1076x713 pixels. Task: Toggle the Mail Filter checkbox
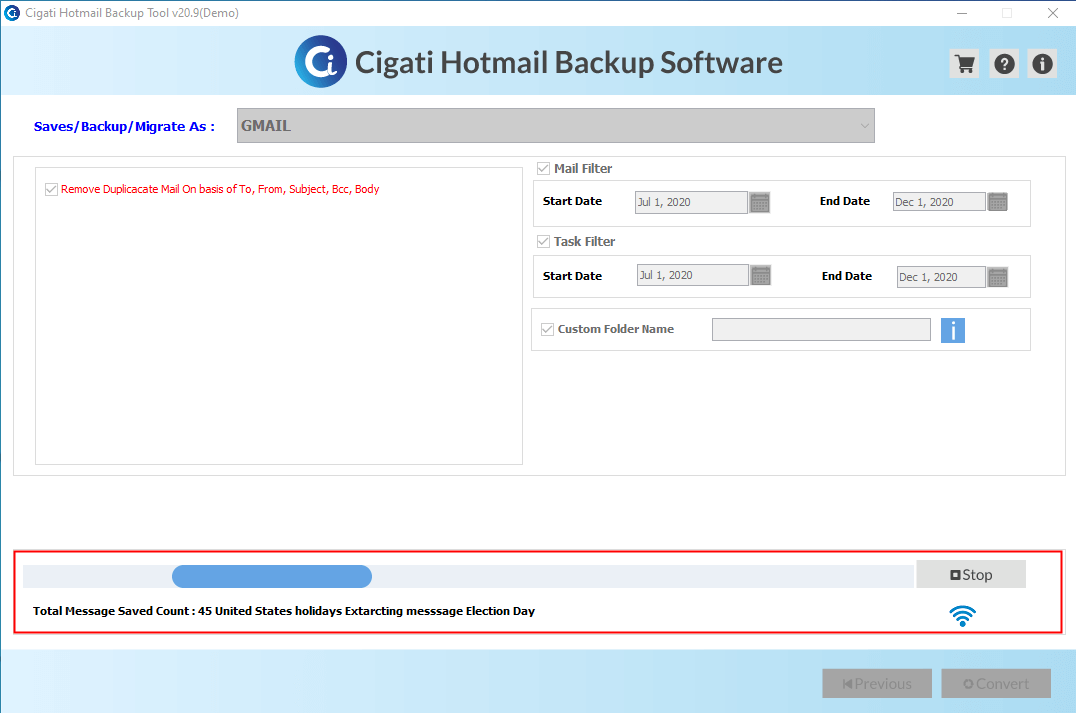coord(543,168)
